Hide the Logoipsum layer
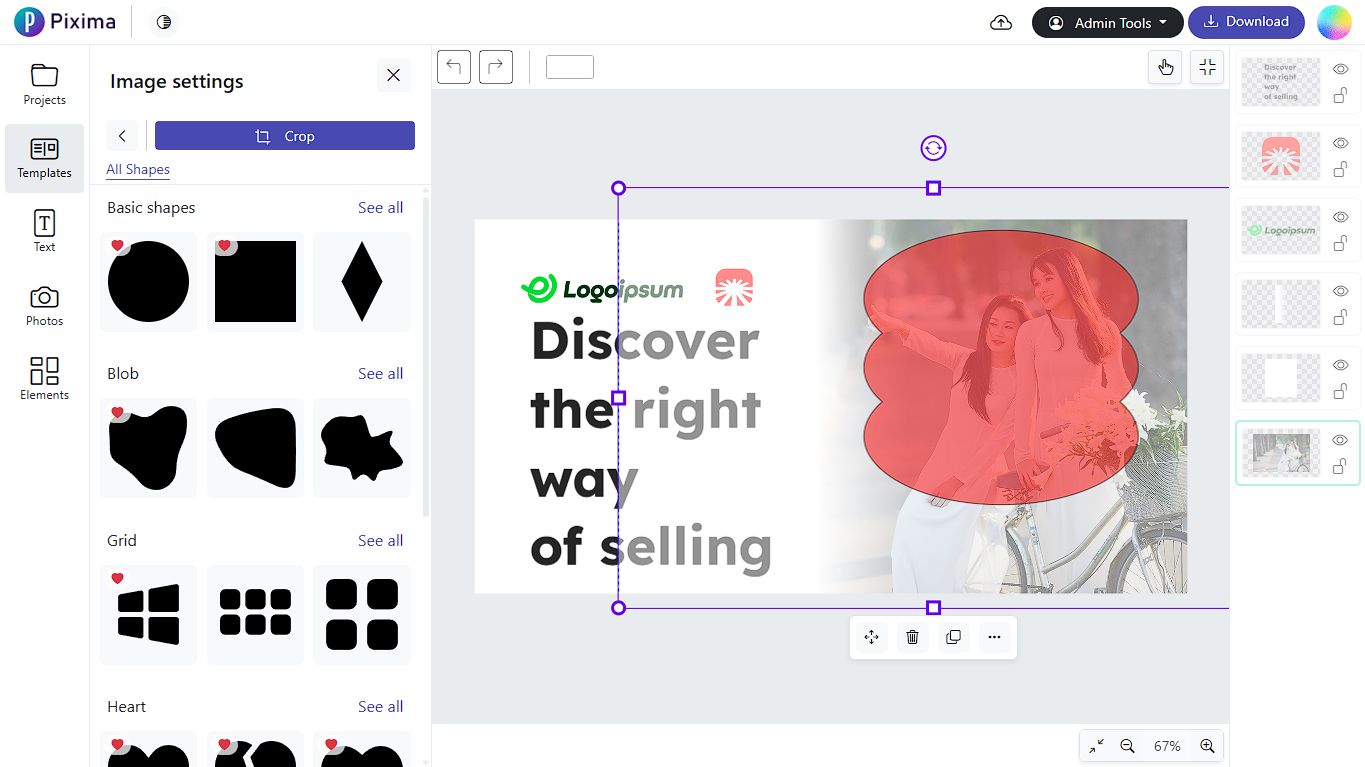The height and width of the screenshot is (767, 1365). click(x=1341, y=217)
